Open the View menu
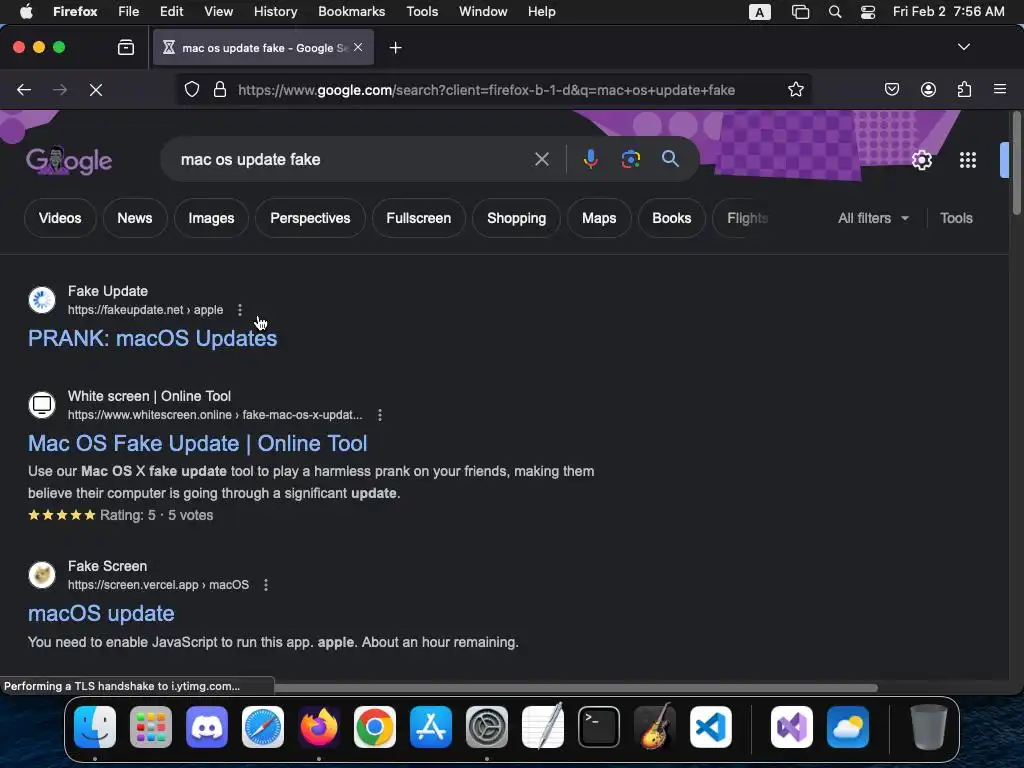 click(218, 12)
